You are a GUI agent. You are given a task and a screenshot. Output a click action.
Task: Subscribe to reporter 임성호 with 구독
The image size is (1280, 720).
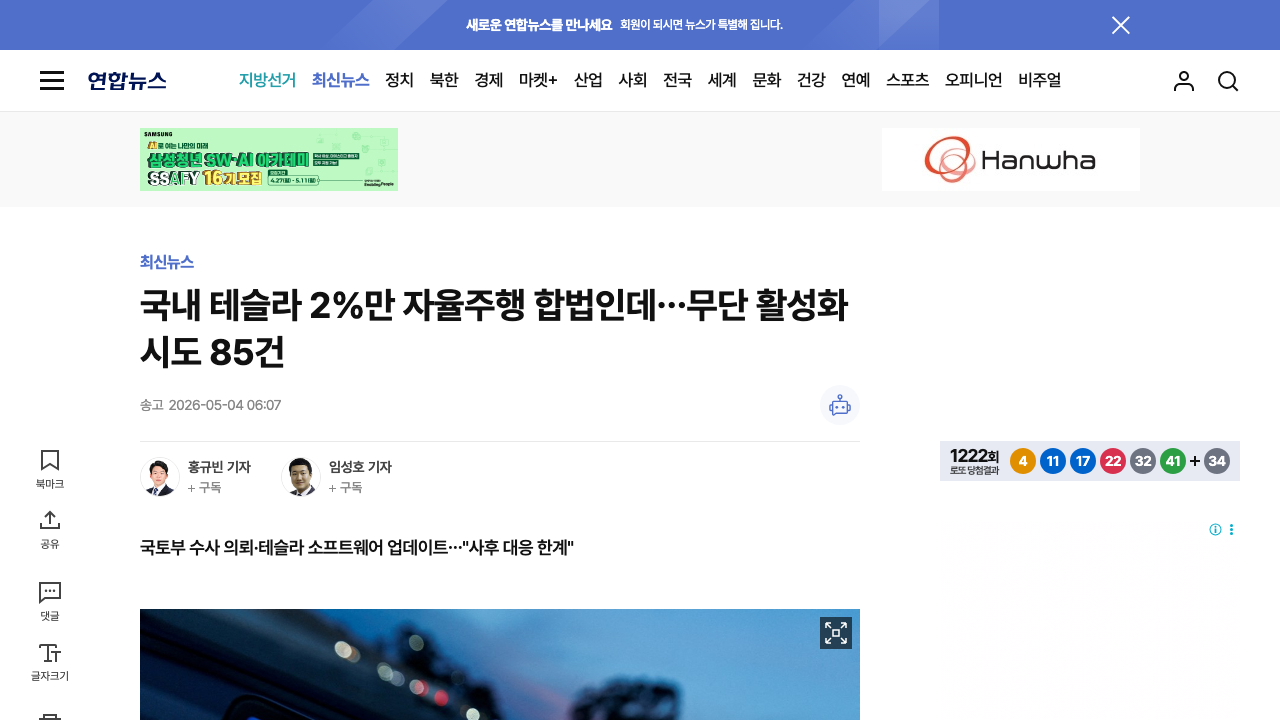345,488
